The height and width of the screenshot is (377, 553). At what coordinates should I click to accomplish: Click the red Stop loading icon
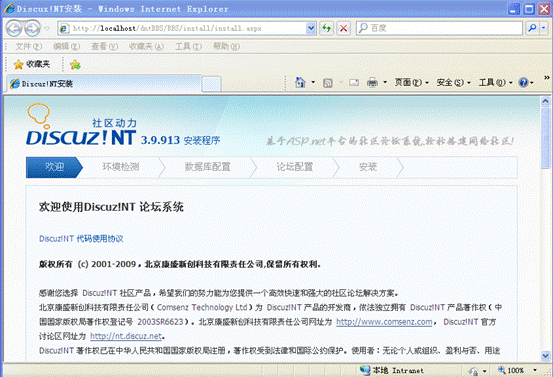pos(343,28)
